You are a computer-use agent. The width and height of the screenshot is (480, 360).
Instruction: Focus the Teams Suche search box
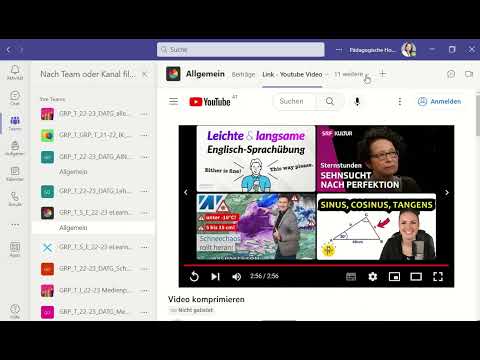pyautogui.click(x=241, y=50)
